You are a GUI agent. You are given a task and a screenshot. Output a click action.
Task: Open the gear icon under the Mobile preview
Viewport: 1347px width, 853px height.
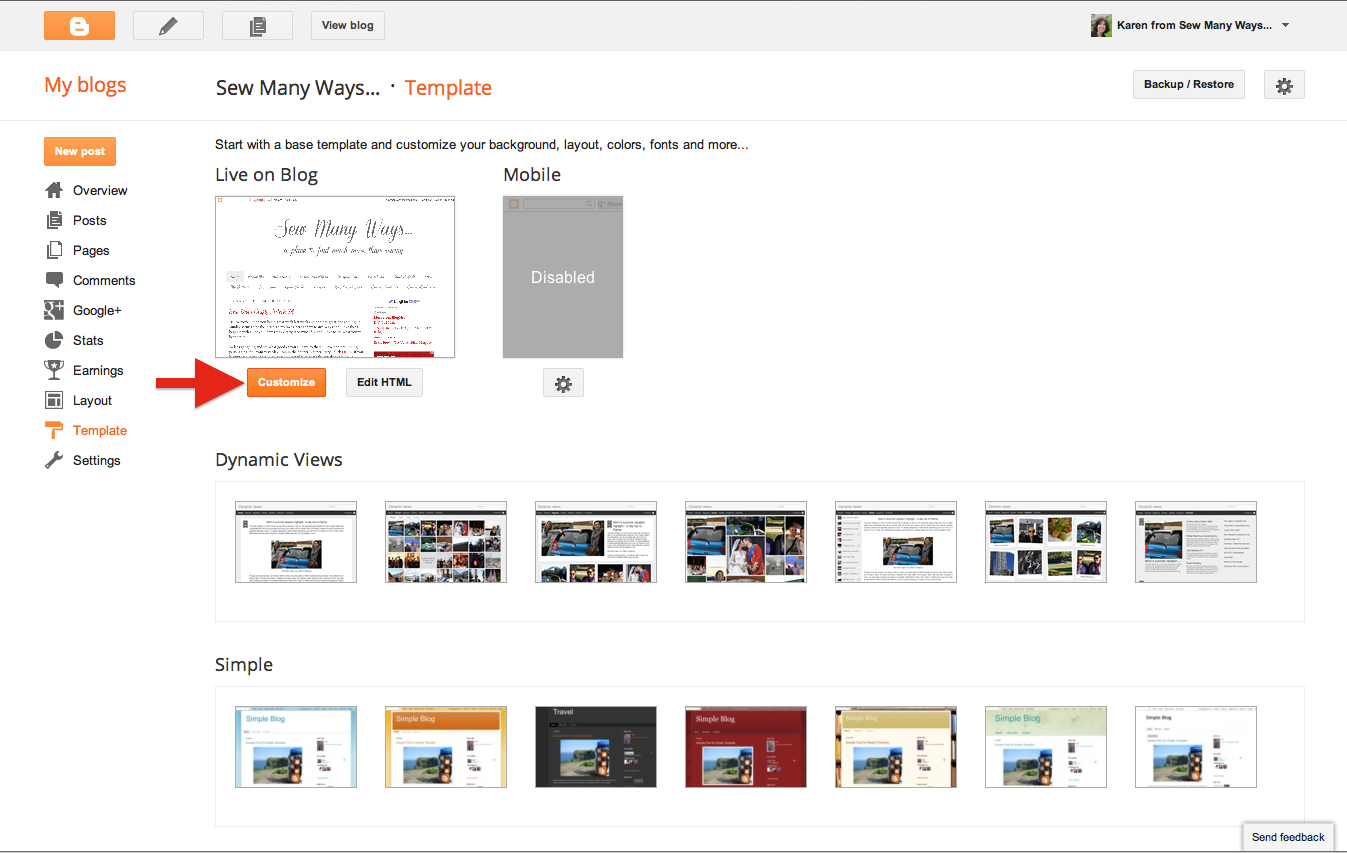(563, 382)
